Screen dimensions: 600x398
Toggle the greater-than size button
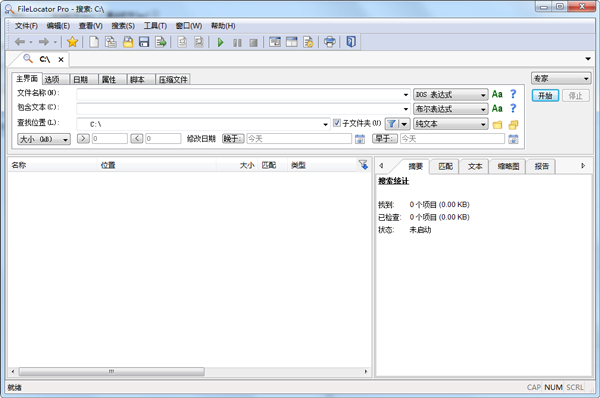pyautogui.click(x=83, y=139)
